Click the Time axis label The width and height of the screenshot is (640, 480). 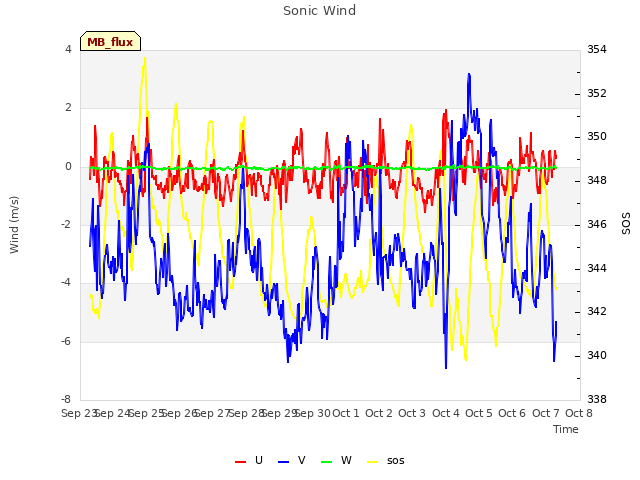tap(566, 429)
